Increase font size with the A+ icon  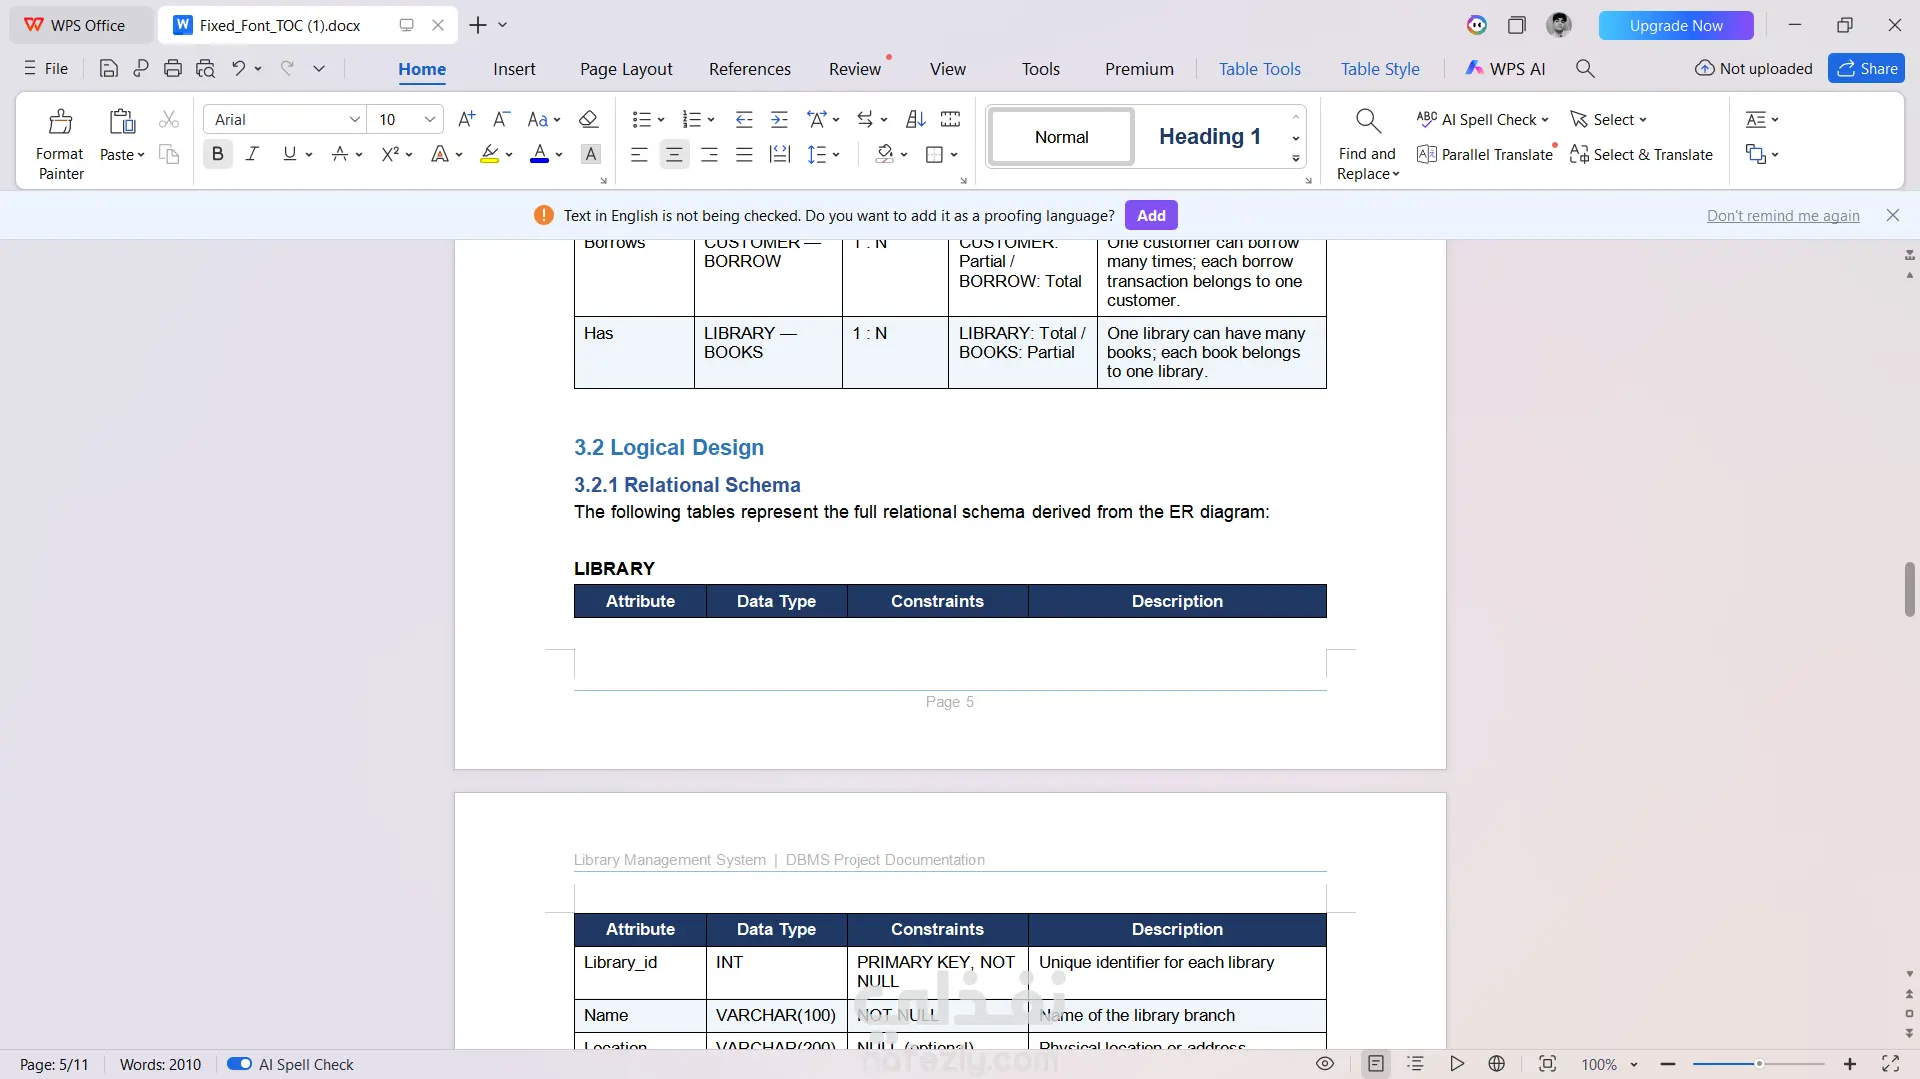[x=466, y=119]
